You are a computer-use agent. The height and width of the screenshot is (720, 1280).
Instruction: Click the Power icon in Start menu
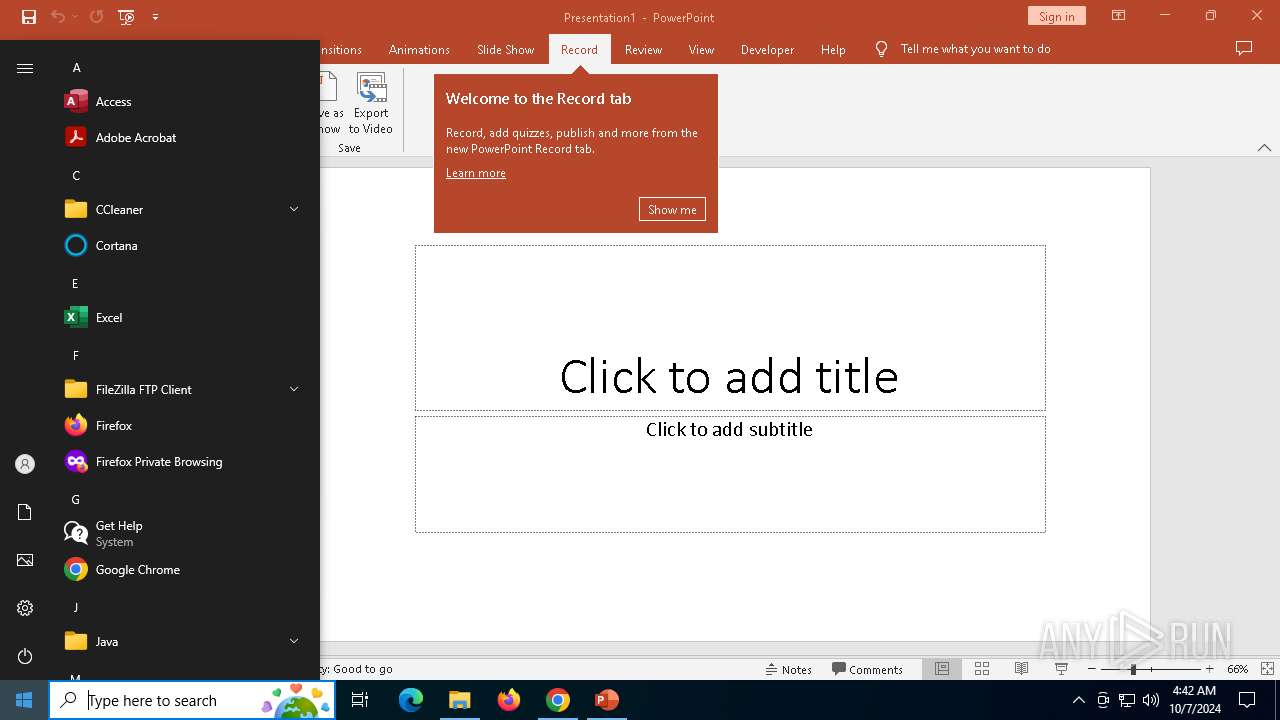(x=25, y=656)
